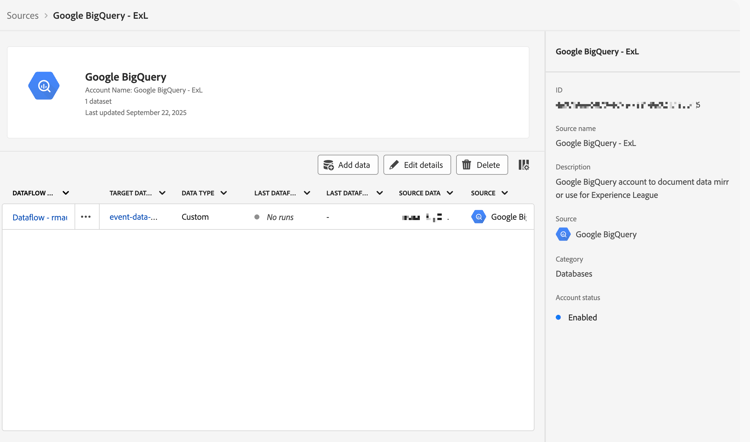The height and width of the screenshot is (442, 750).
Task: Click the BigQuery icon in right panel
Action: (563, 234)
